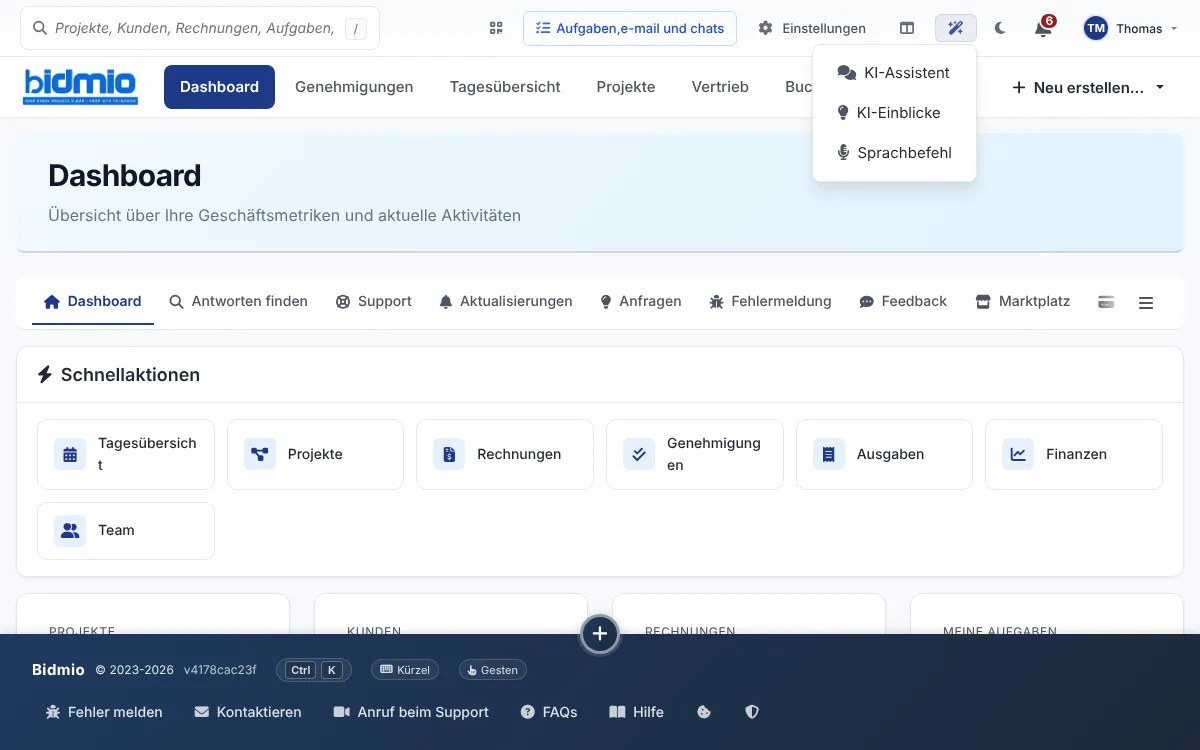The image size is (1200, 750).
Task: Click the credit card icon in the tab row
Action: [1106, 302]
